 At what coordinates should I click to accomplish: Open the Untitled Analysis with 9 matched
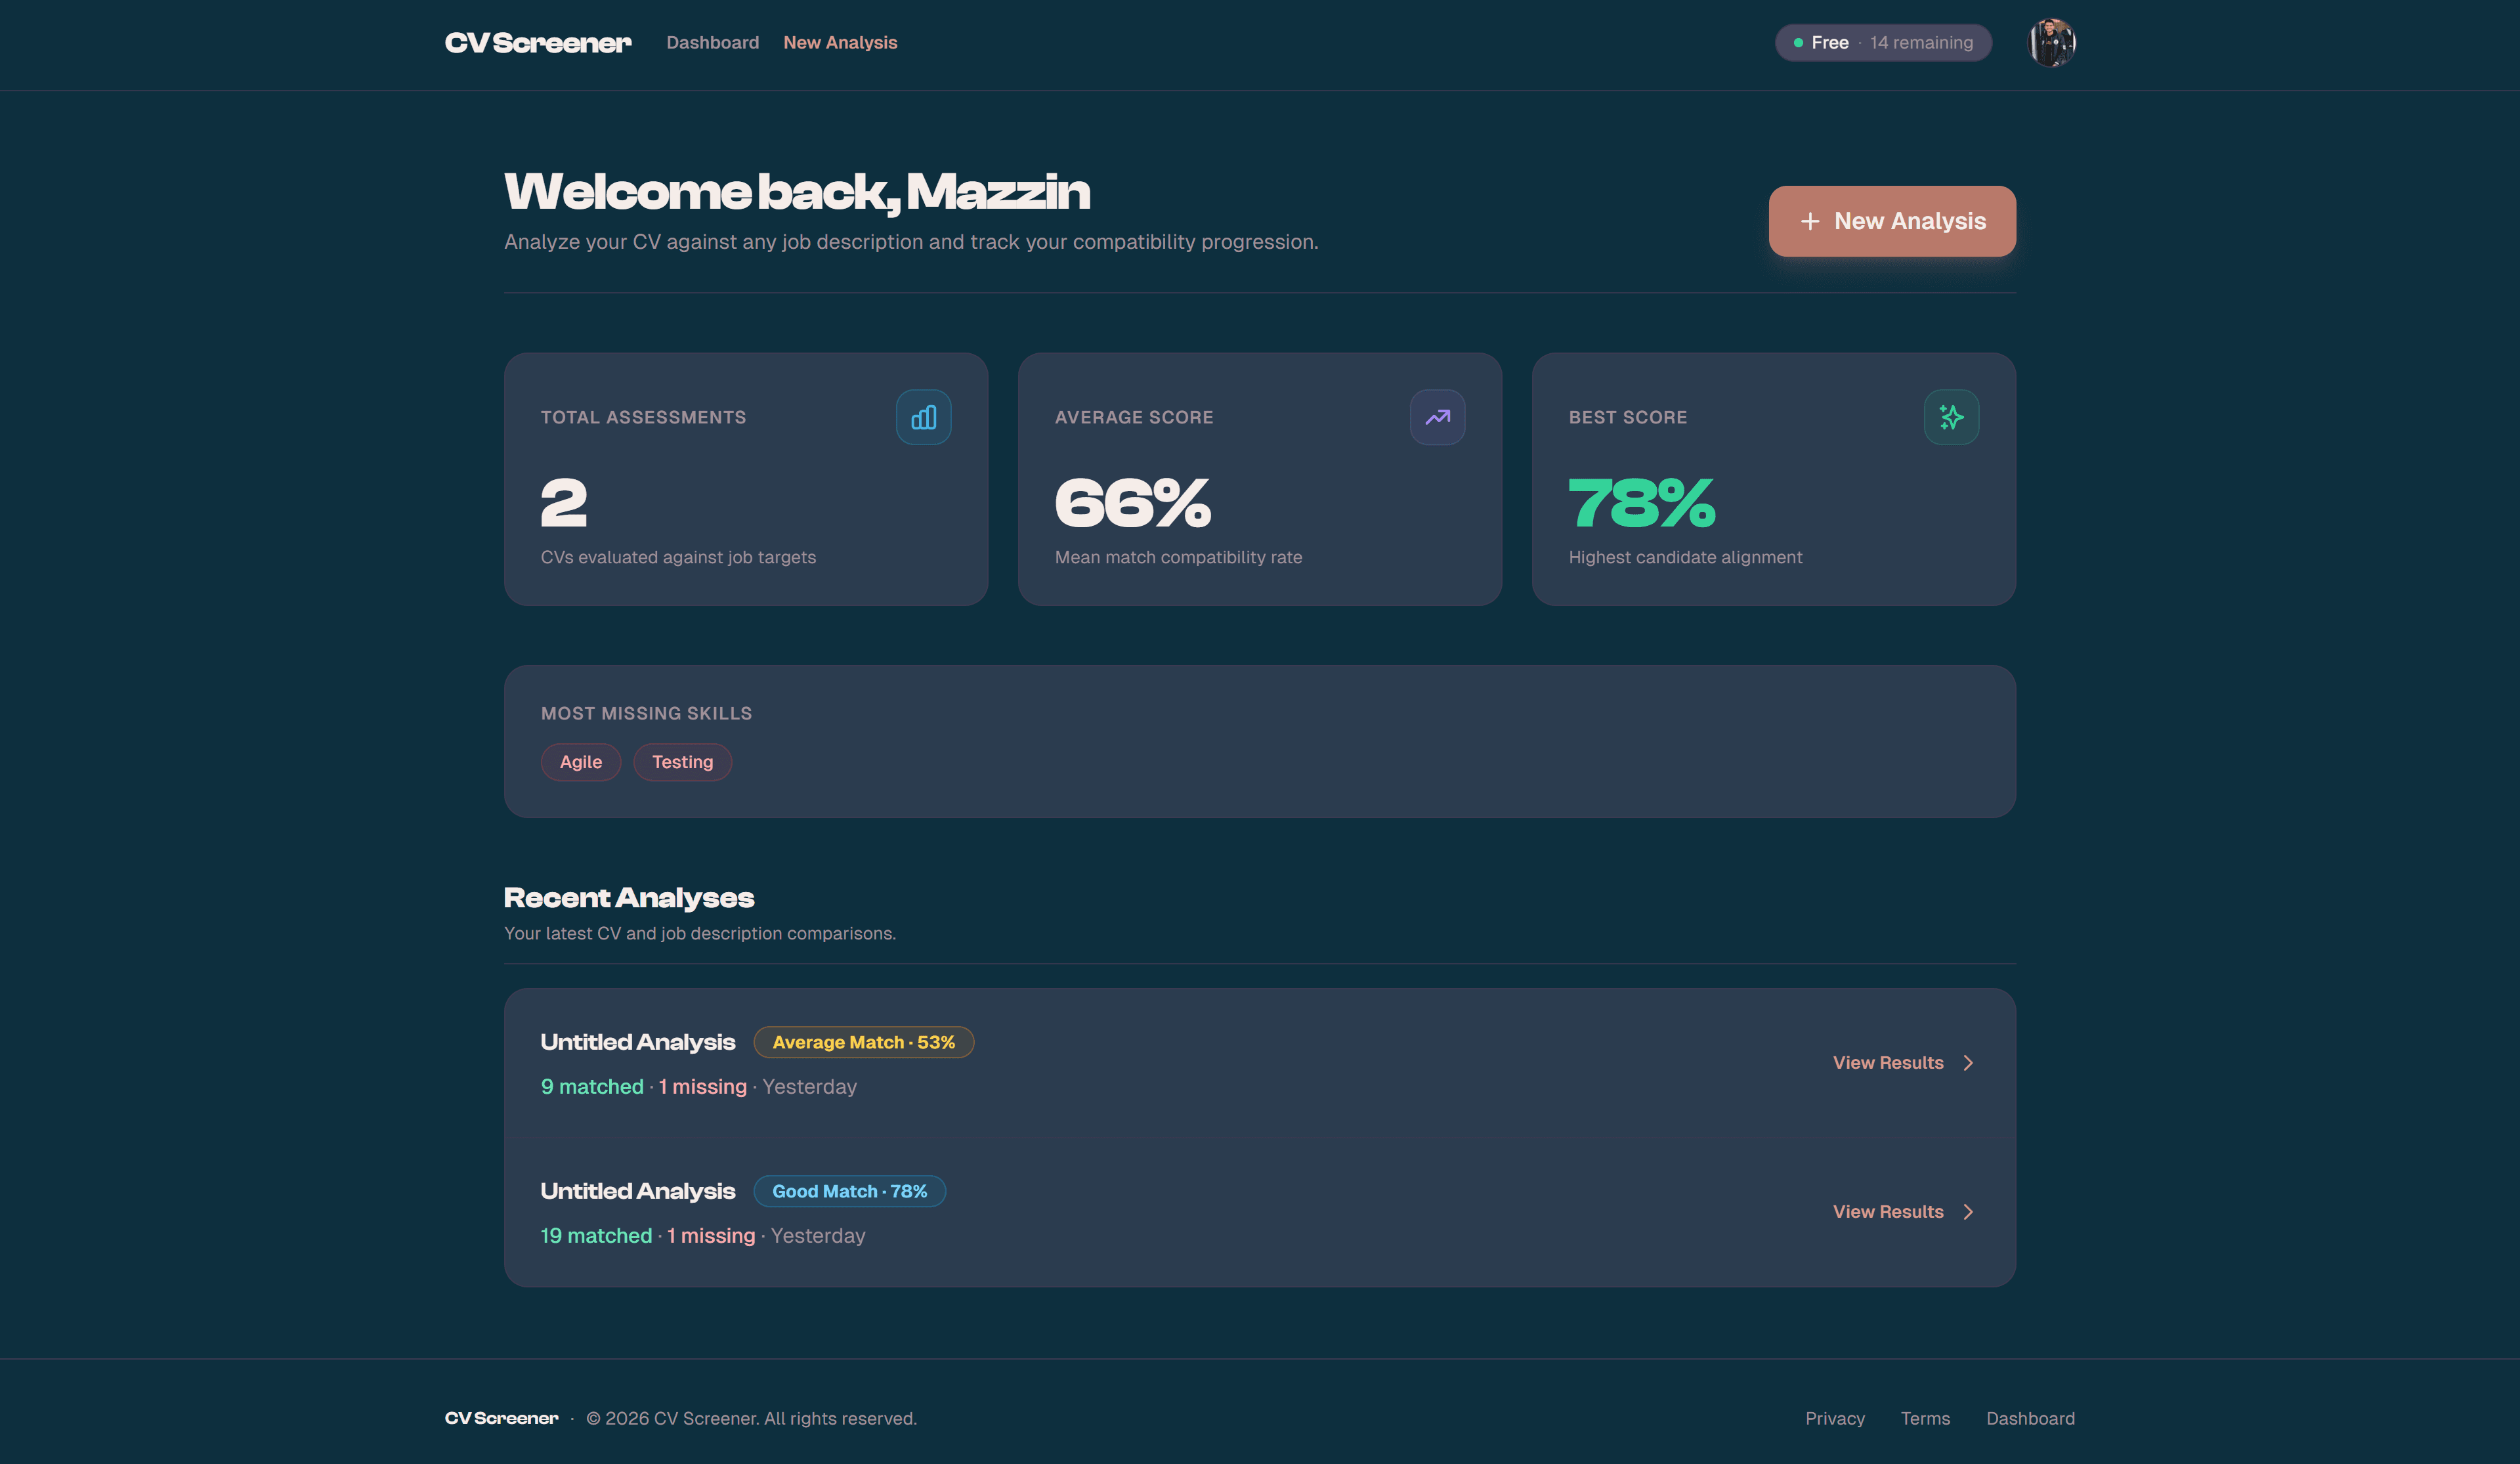638,1042
